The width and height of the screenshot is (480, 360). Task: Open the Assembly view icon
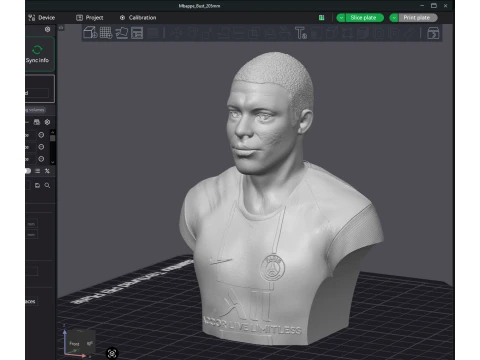tap(433, 33)
